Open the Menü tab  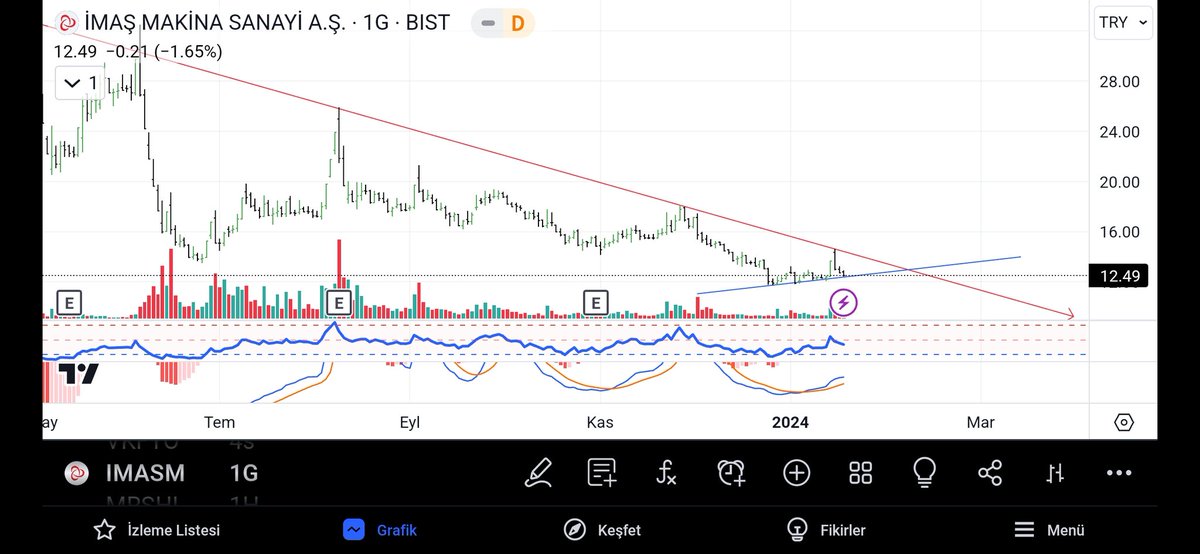pos(1049,530)
